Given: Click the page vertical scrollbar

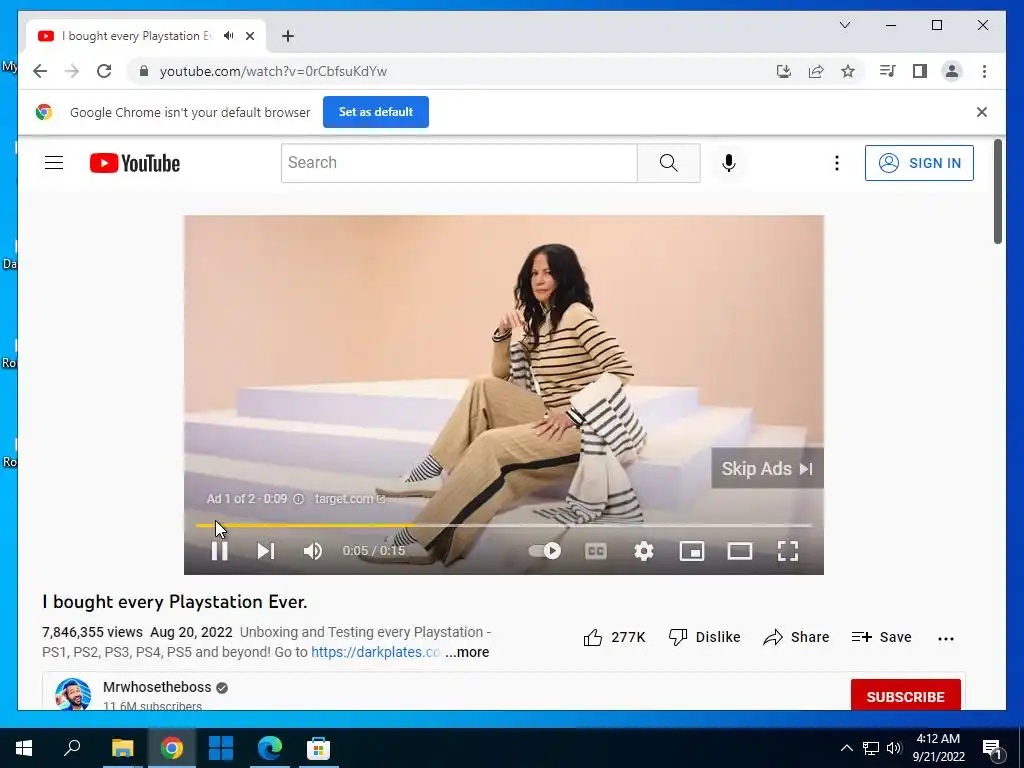Looking at the screenshot, I should point(997,191).
